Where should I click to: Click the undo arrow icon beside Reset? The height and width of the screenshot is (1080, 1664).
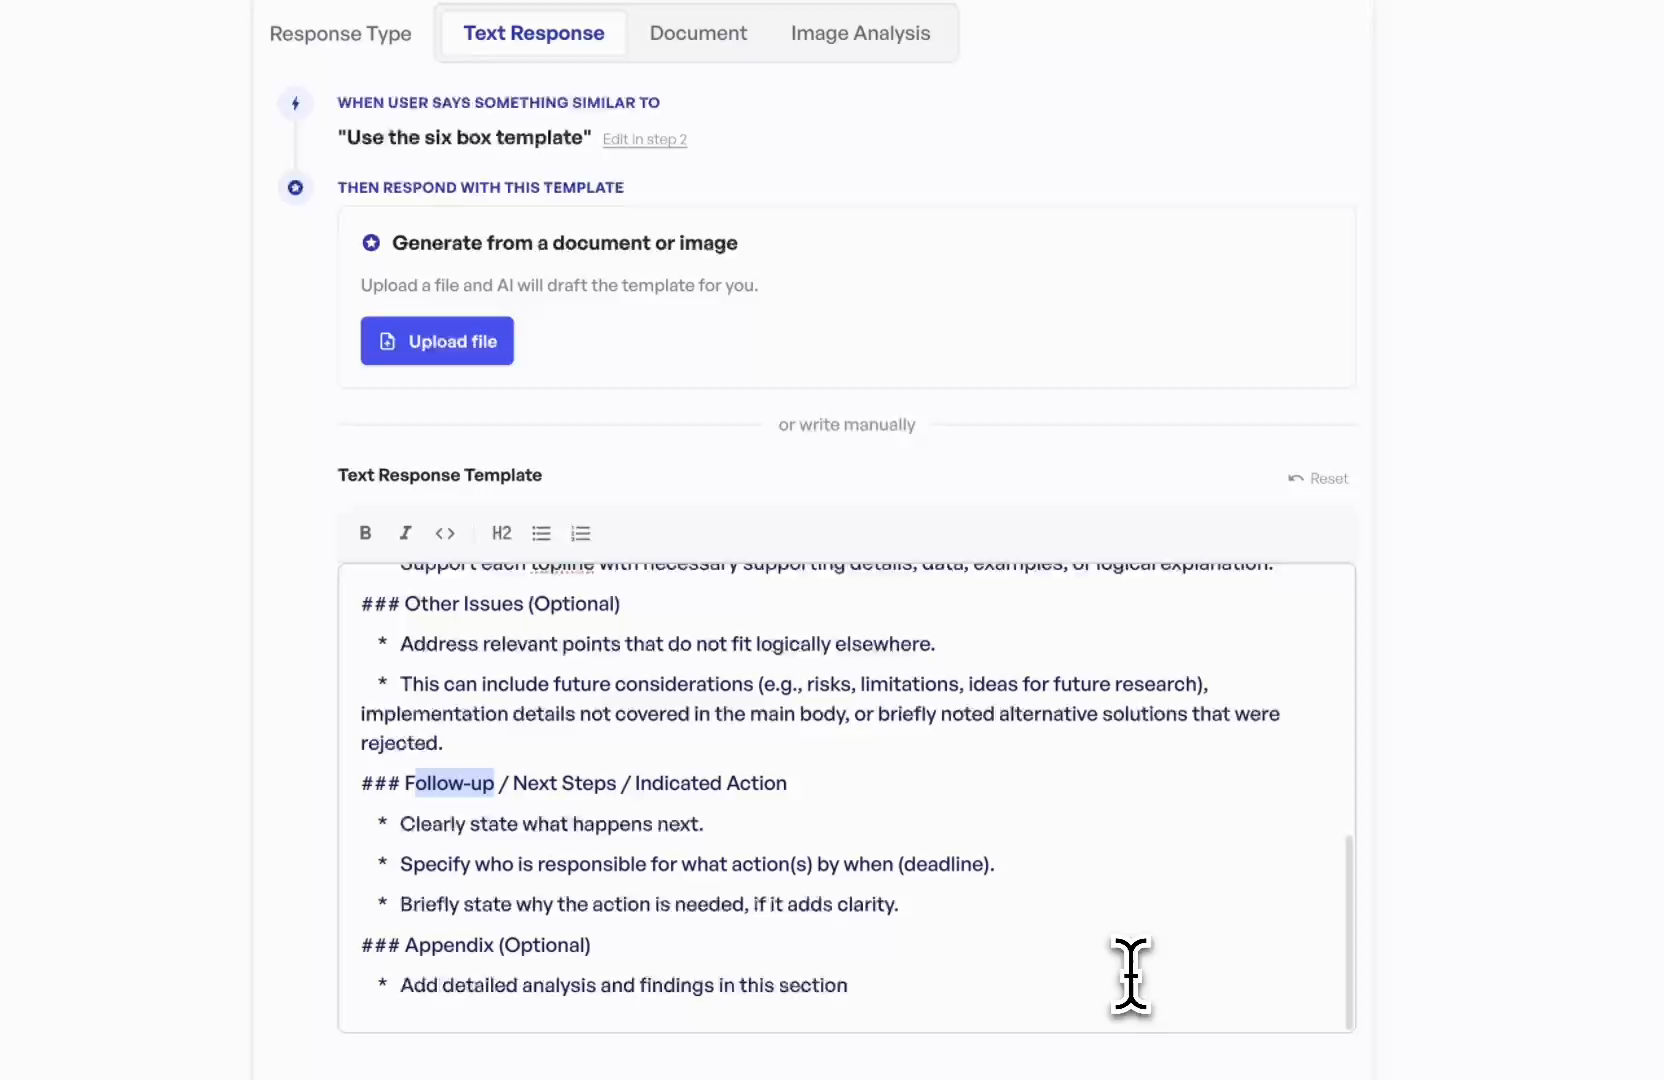pyautogui.click(x=1295, y=478)
